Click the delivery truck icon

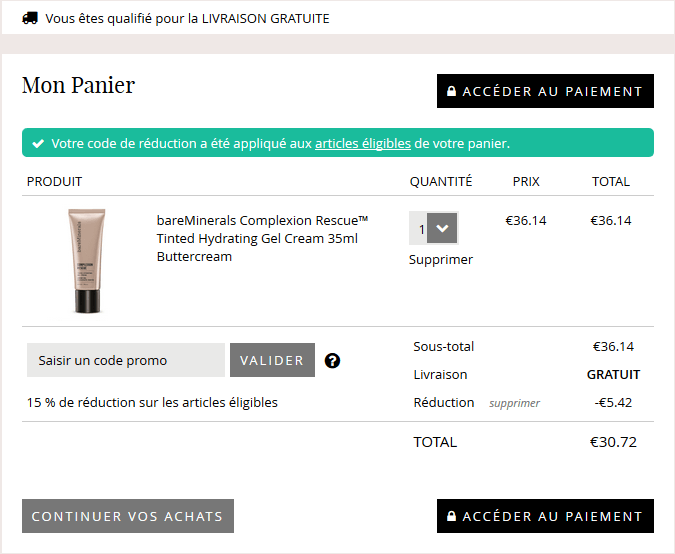(30, 18)
